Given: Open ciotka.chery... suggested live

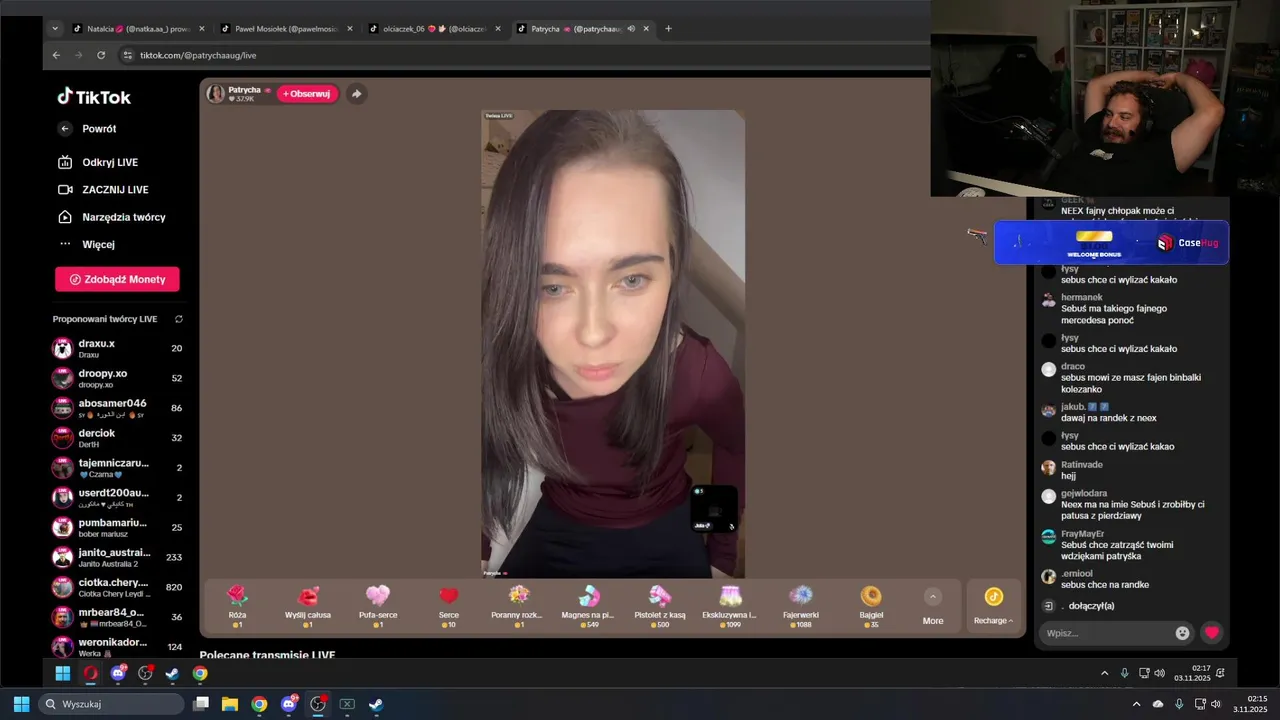Looking at the screenshot, I should pyautogui.click(x=118, y=587).
